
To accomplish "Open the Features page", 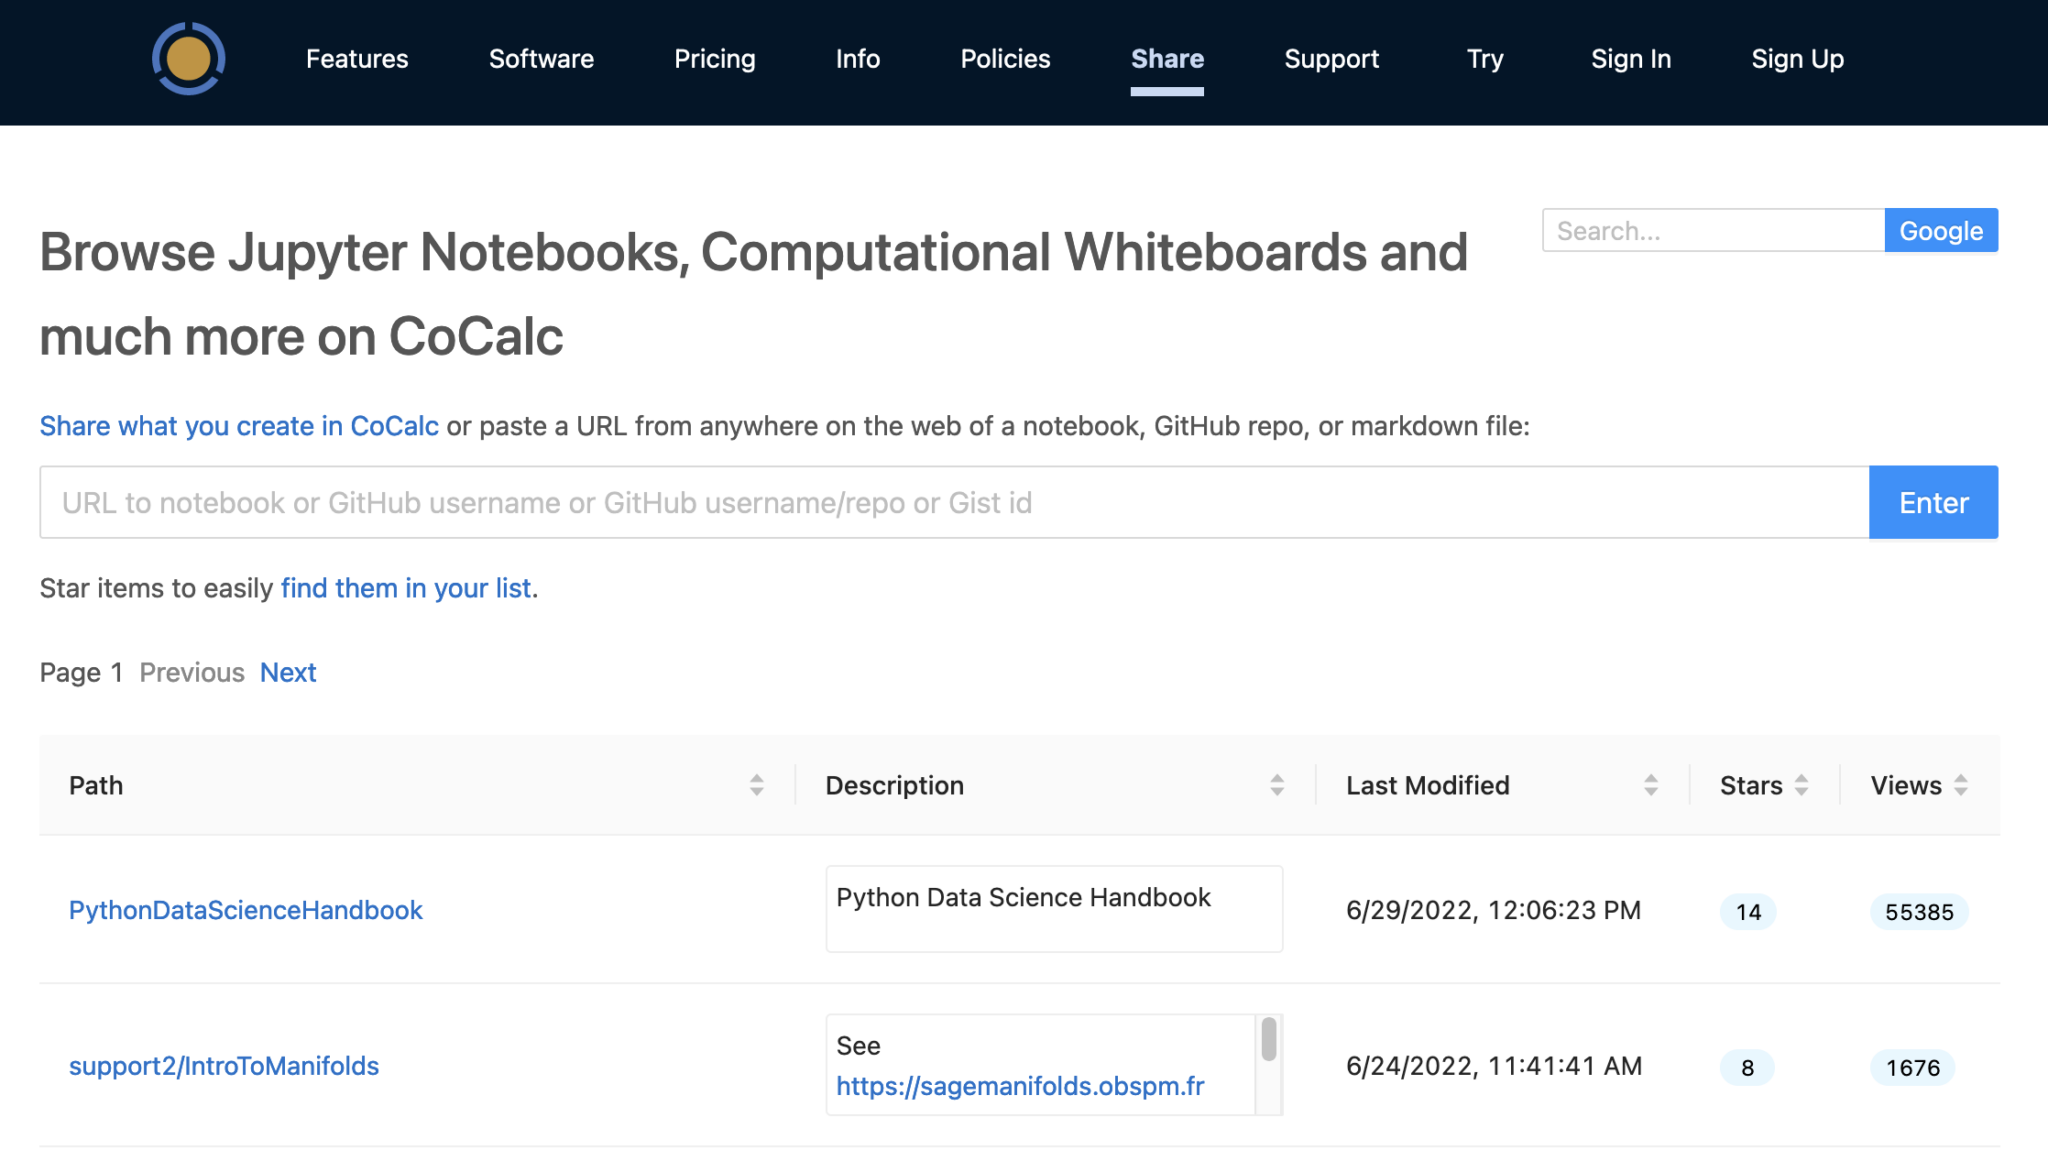I will point(356,60).
